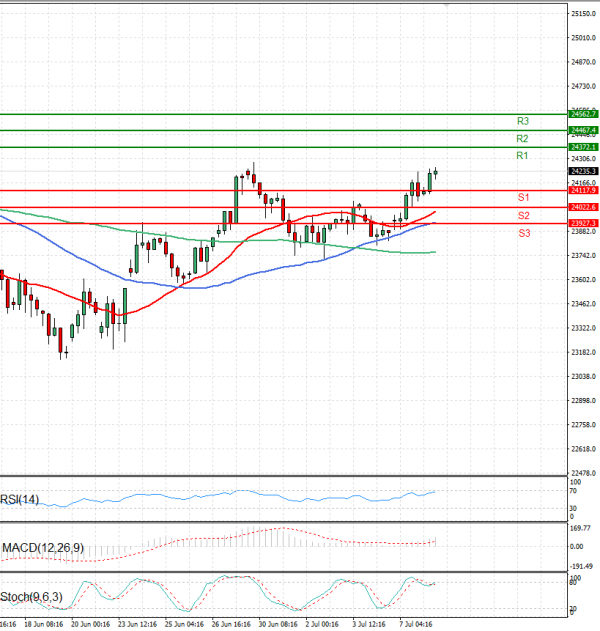Click the MACD 169.77 scale value
600x631 pixels.
point(580,528)
